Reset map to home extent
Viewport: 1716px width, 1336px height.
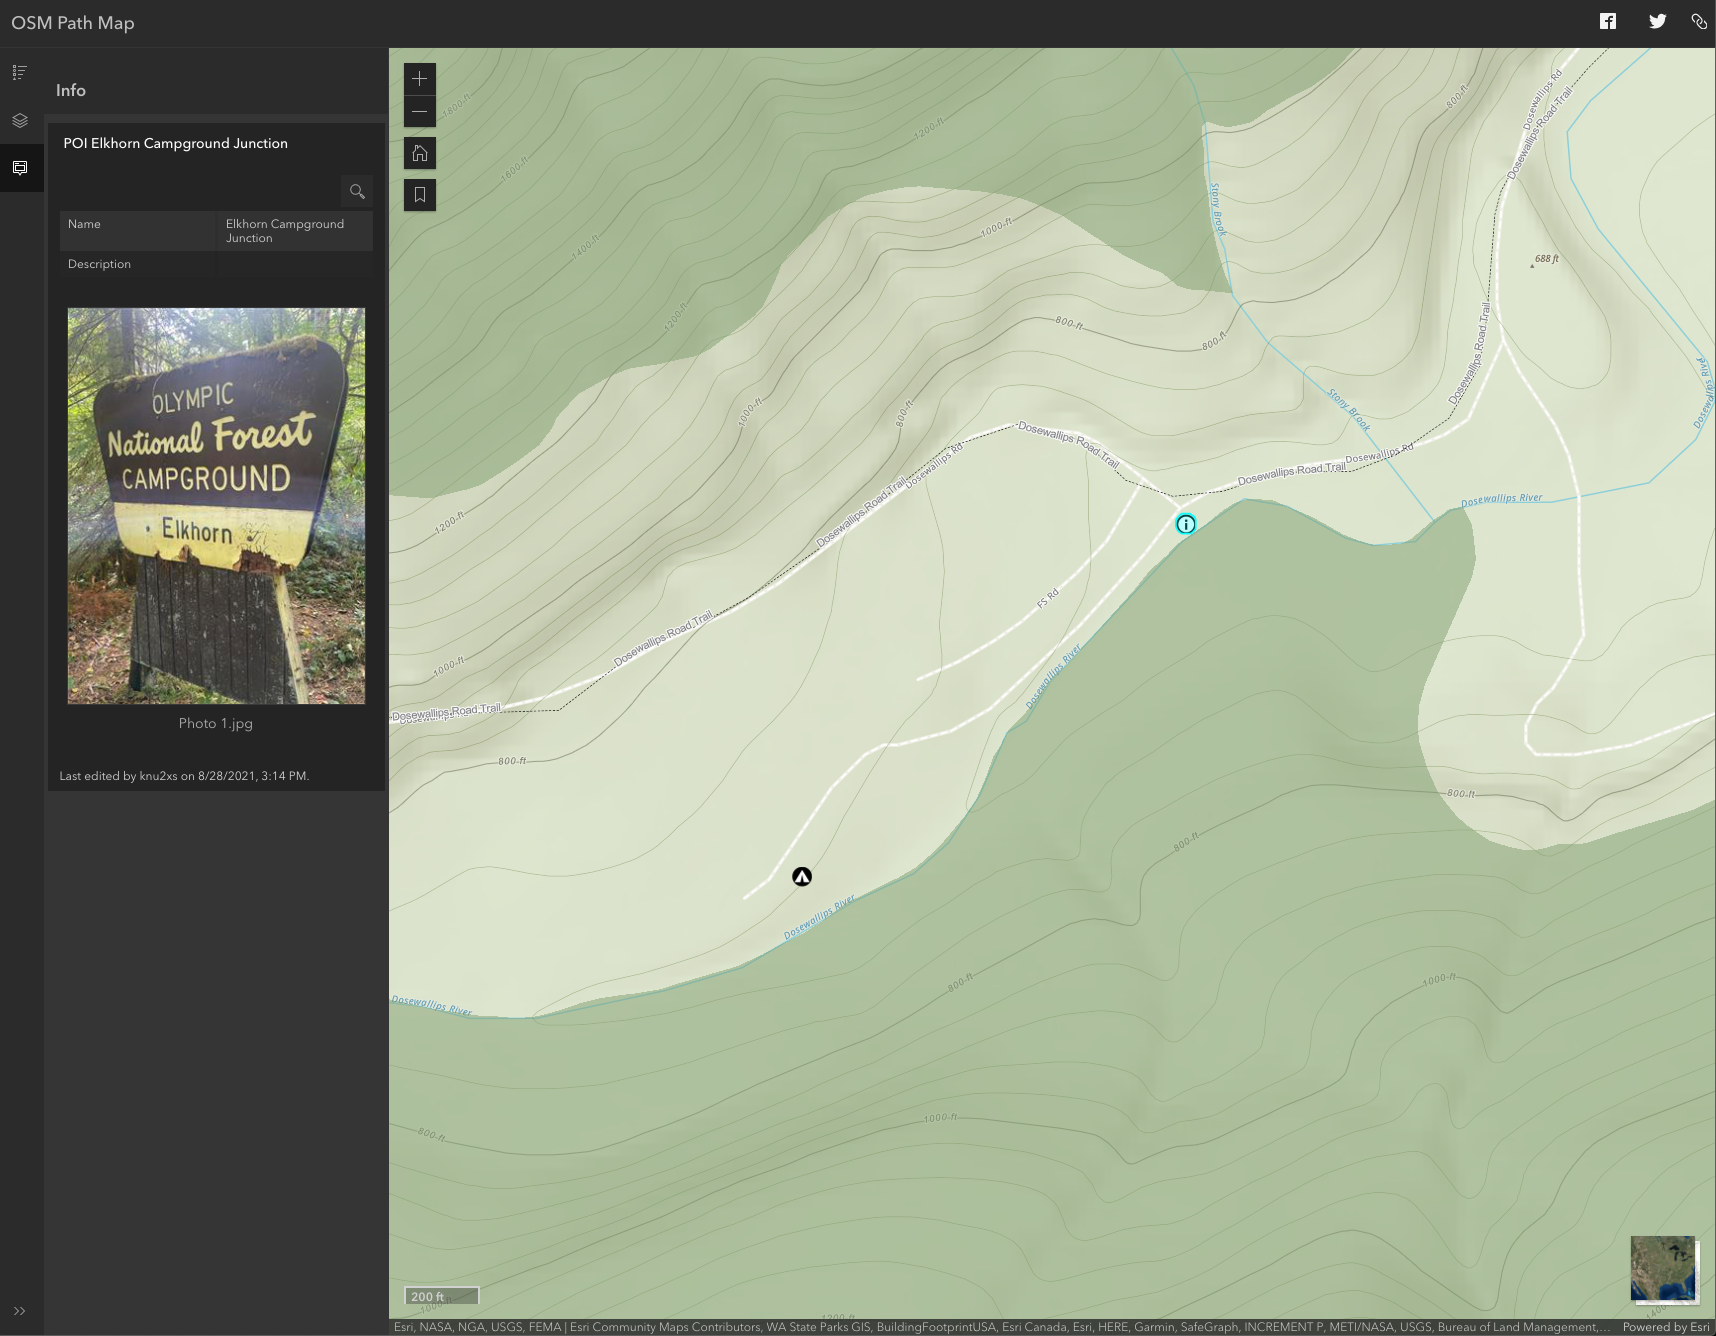pos(420,154)
